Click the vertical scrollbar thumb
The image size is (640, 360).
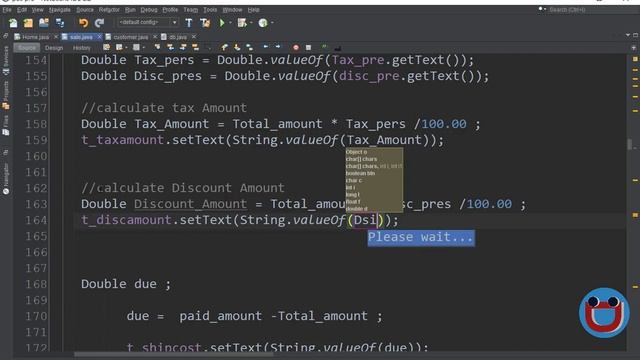tap(630, 144)
